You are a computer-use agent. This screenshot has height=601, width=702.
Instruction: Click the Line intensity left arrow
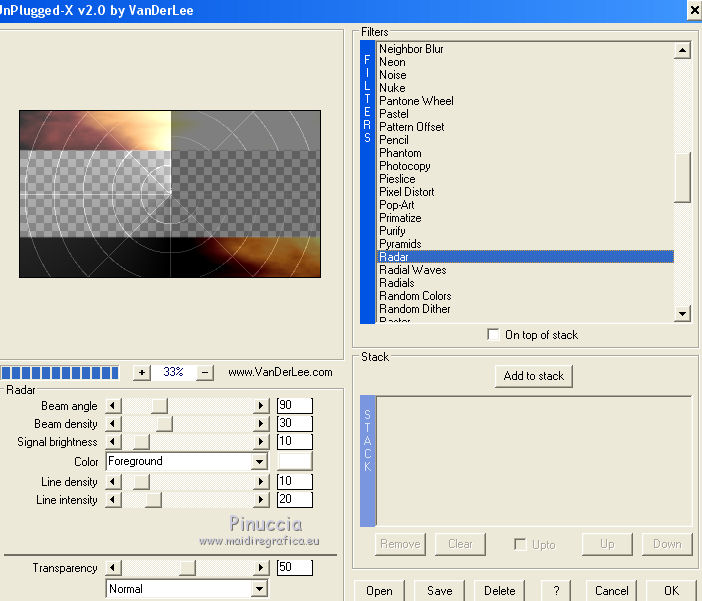click(113, 499)
